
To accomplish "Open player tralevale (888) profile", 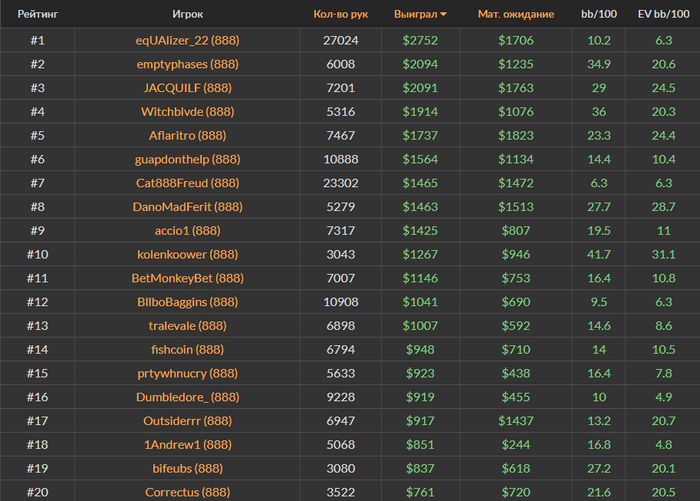I will [188, 326].
